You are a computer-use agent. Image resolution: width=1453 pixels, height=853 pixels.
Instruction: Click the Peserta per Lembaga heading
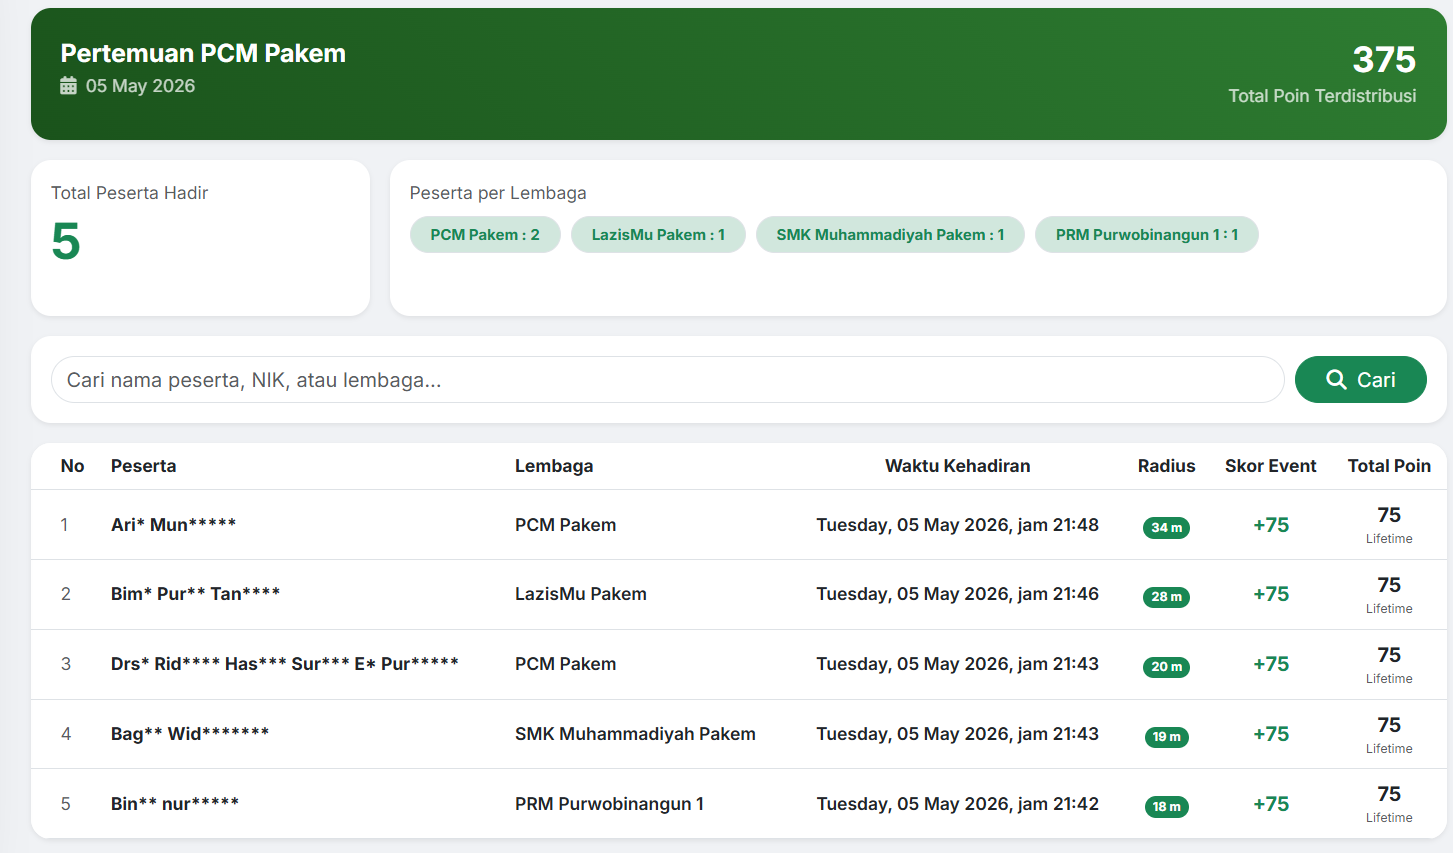[498, 193]
